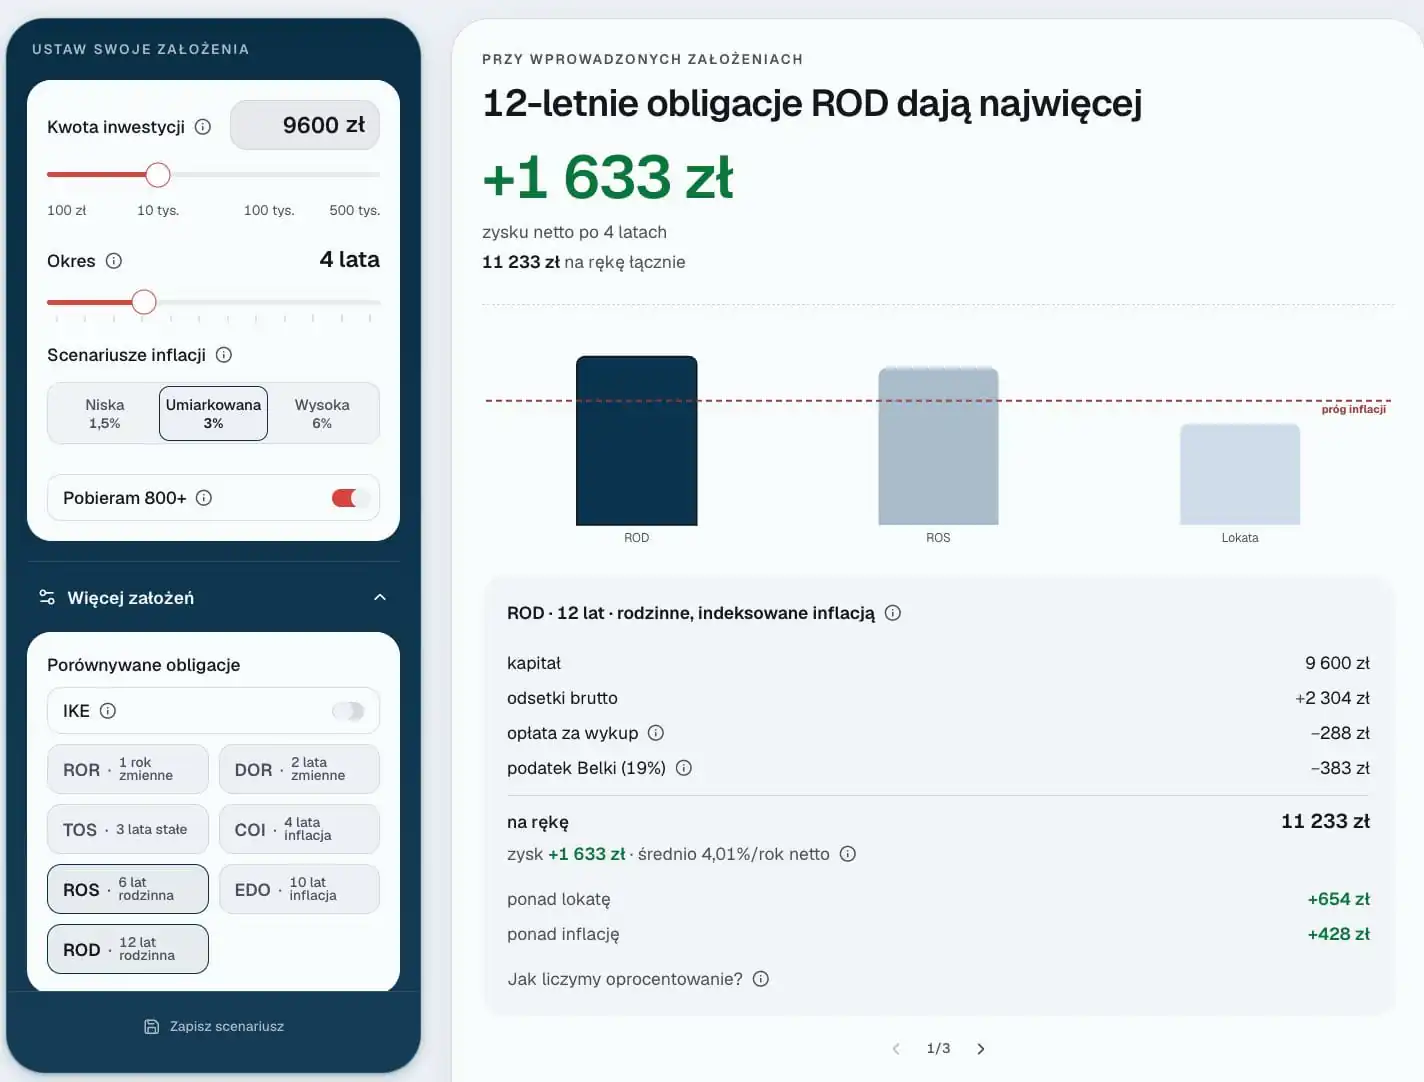Click the sliders icon beside Więcej założeń
This screenshot has width=1424, height=1082.
tap(47, 597)
